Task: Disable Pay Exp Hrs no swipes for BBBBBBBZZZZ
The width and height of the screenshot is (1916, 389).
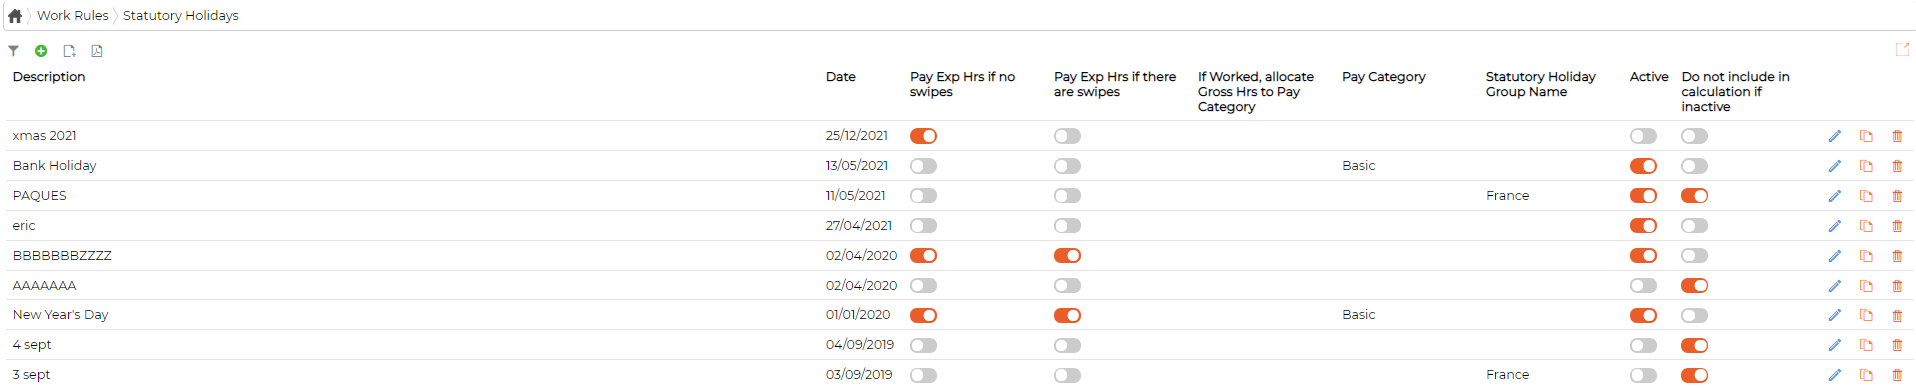Action: click(923, 256)
